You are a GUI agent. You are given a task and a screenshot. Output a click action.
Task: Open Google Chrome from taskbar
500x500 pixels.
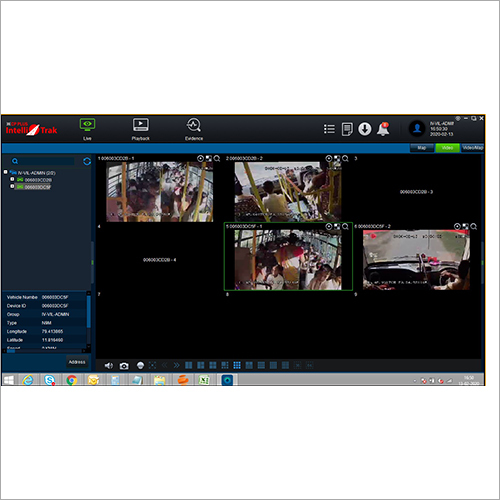(x=71, y=380)
